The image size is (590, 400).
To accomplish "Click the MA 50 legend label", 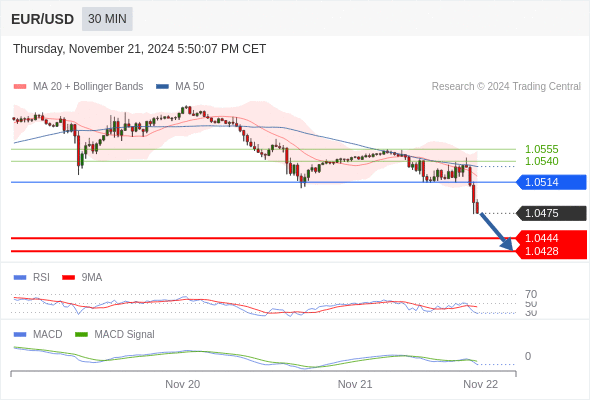I will (x=190, y=87).
